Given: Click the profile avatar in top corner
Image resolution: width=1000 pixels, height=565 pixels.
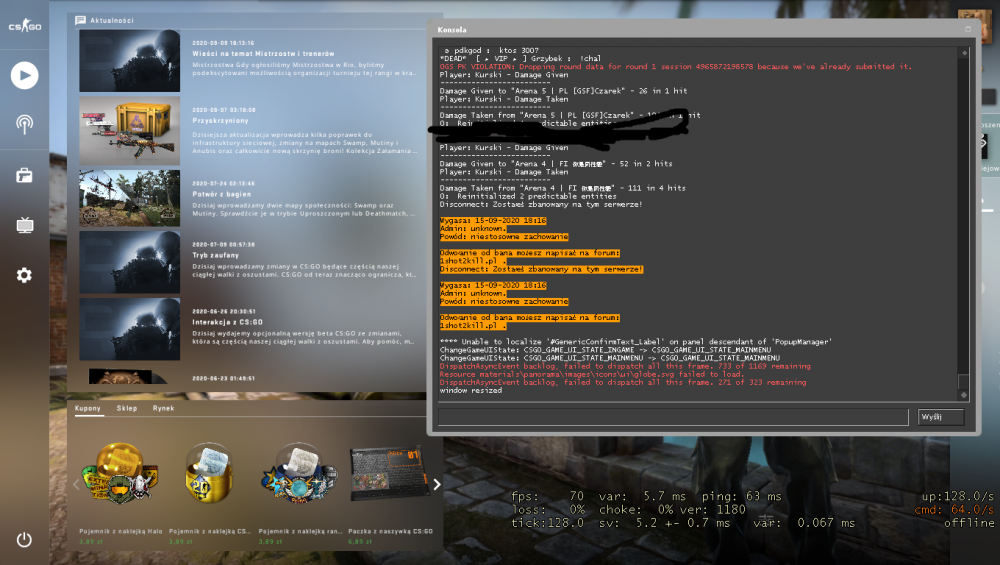Looking at the screenshot, I should pyautogui.click(x=975, y=26).
